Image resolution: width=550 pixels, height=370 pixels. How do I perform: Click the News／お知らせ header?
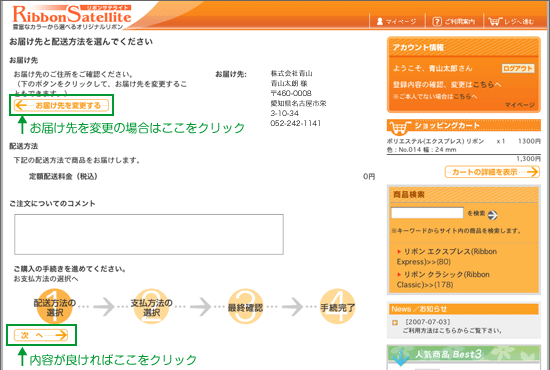click(464, 309)
